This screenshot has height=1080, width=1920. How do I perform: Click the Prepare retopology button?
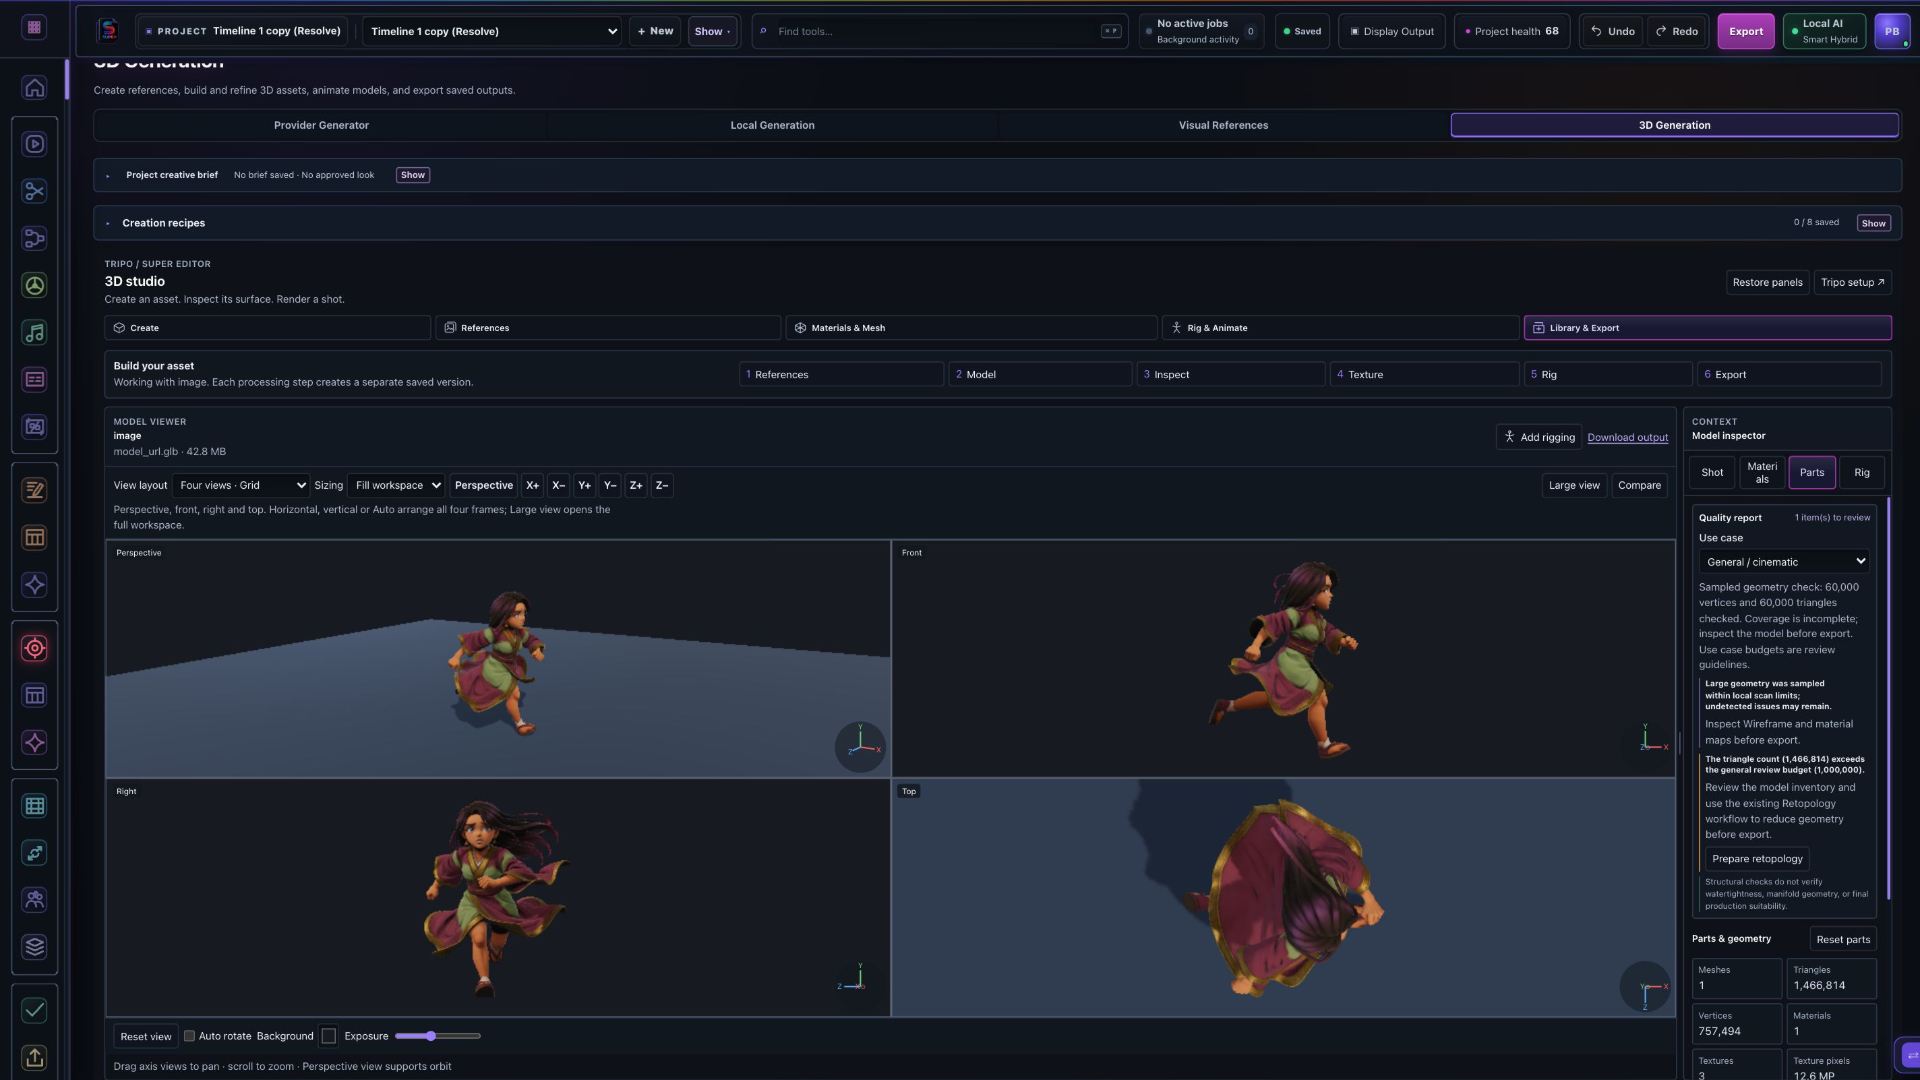[1757, 859]
